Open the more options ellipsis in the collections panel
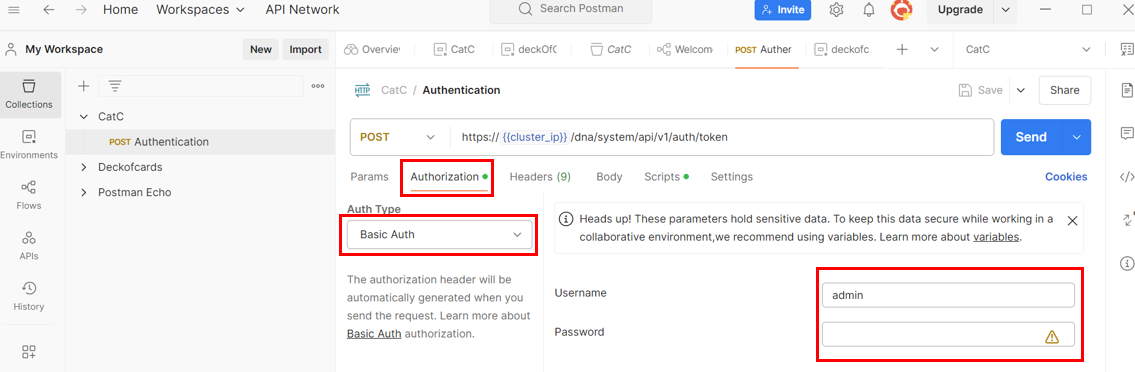 (318, 86)
